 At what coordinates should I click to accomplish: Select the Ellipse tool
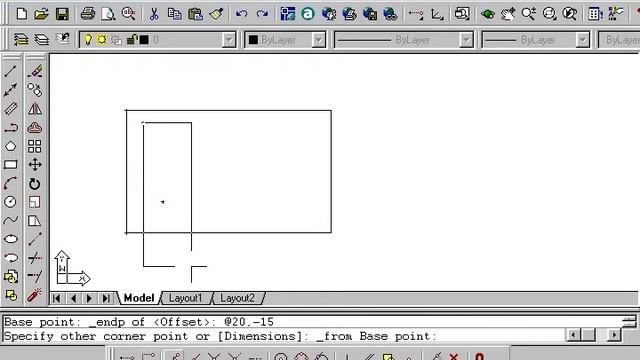tap(11, 239)
